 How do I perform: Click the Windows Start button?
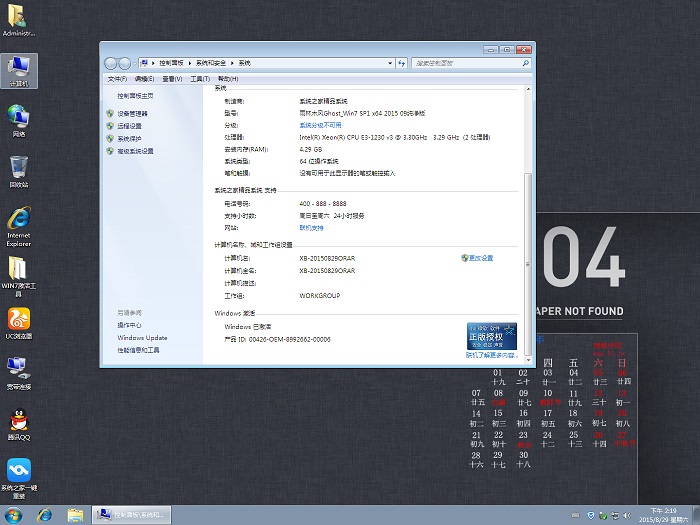15,514
